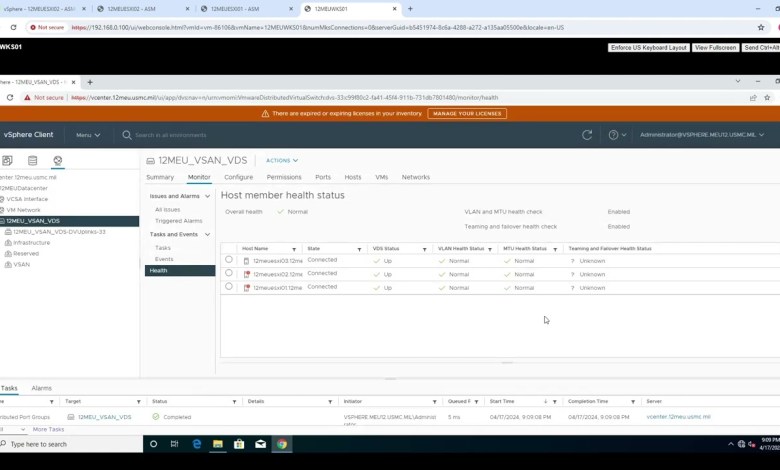Switch to Alarms tab in bottom panel
This screenshot has height=470, width=780.
tap(41, 388)
